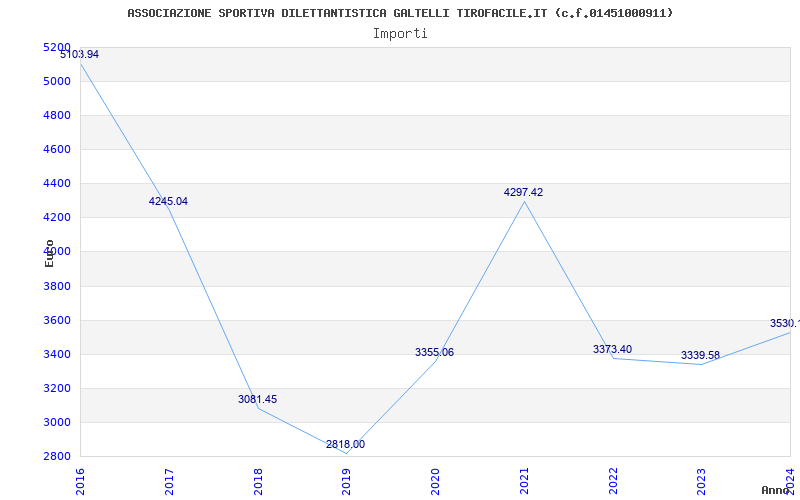Click the y-axis tick 3800

point(57,286)
